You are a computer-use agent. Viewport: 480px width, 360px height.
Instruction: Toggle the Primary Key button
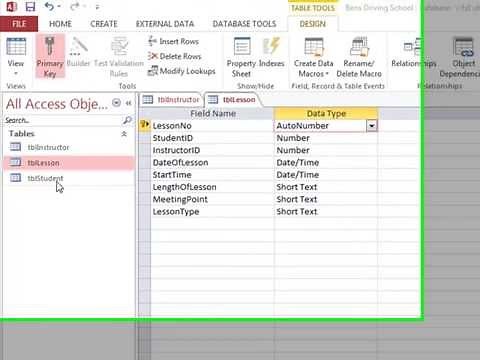coord(50,57)
